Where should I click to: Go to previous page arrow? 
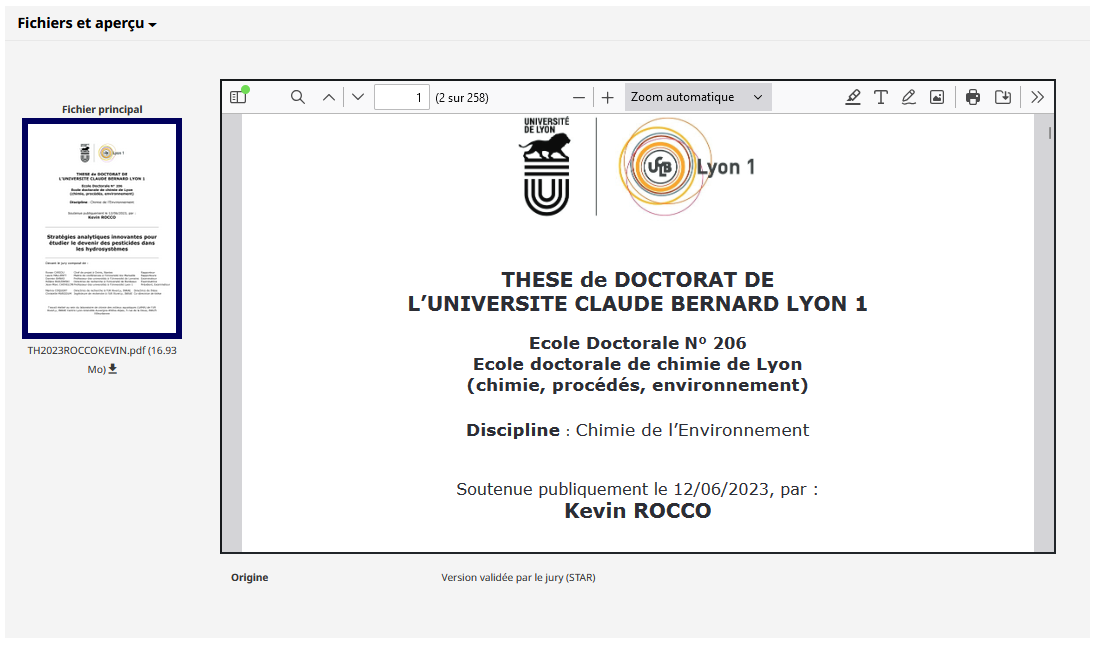tap(329, 97)
